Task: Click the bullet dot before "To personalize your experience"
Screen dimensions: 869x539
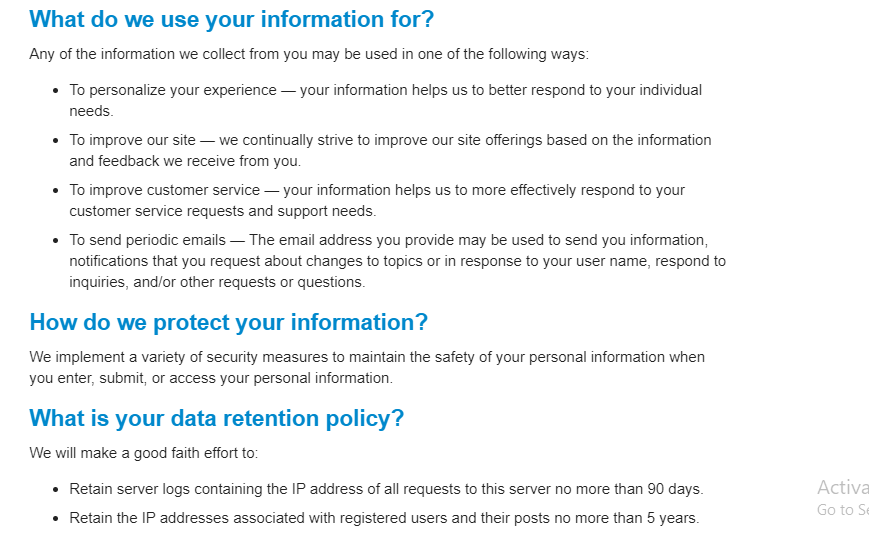Action: pos(55,91)
